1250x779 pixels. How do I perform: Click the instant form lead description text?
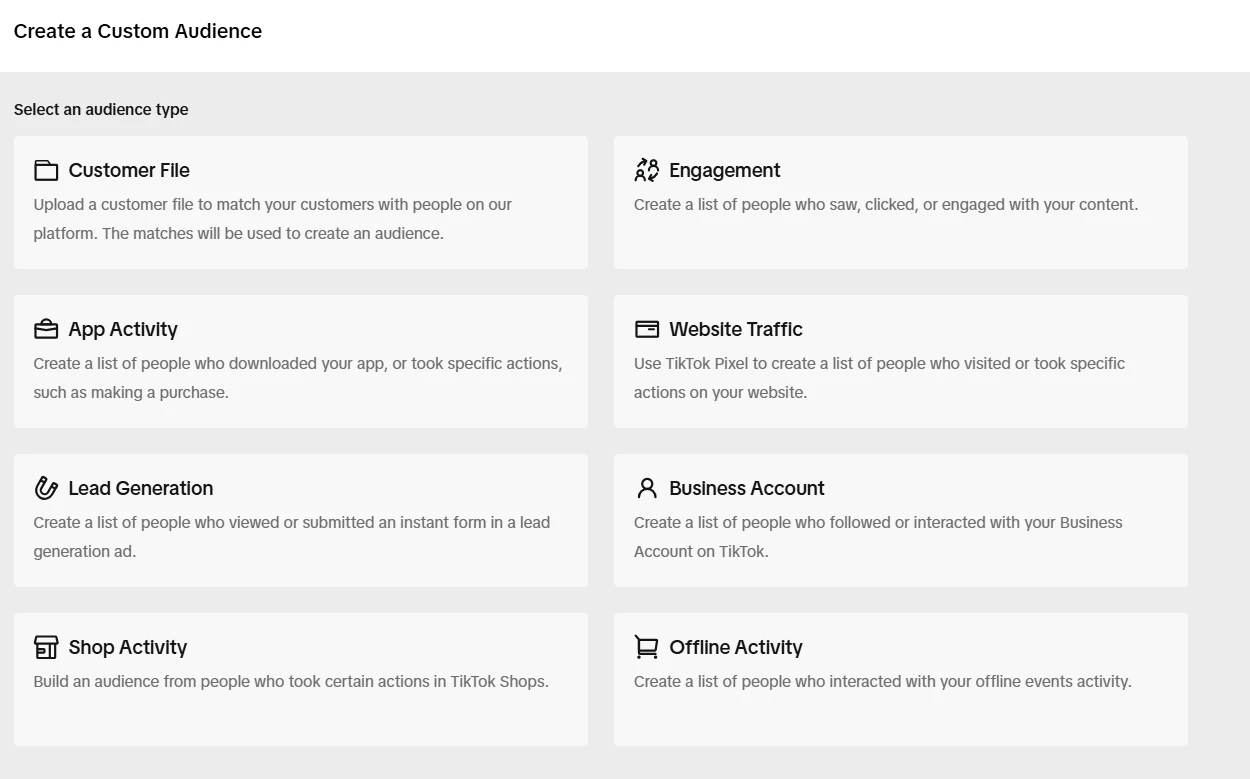coord(292,537)
